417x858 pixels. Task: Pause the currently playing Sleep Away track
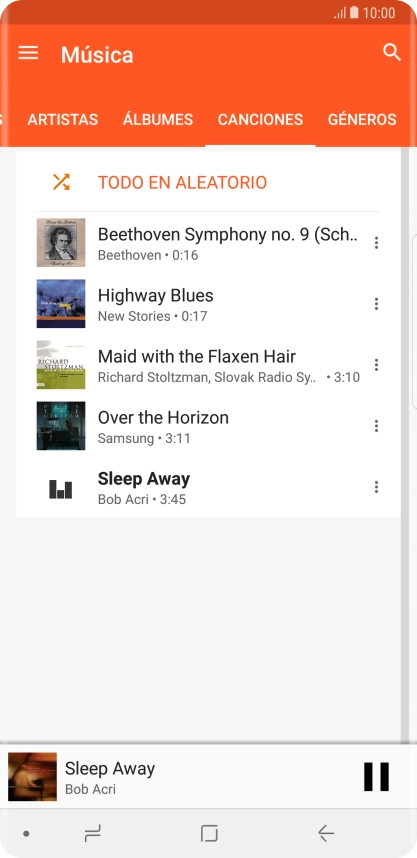pos(377,776)
